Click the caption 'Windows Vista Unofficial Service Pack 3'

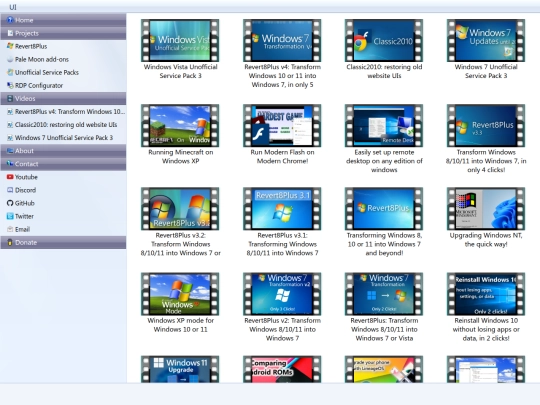[180, 71]
